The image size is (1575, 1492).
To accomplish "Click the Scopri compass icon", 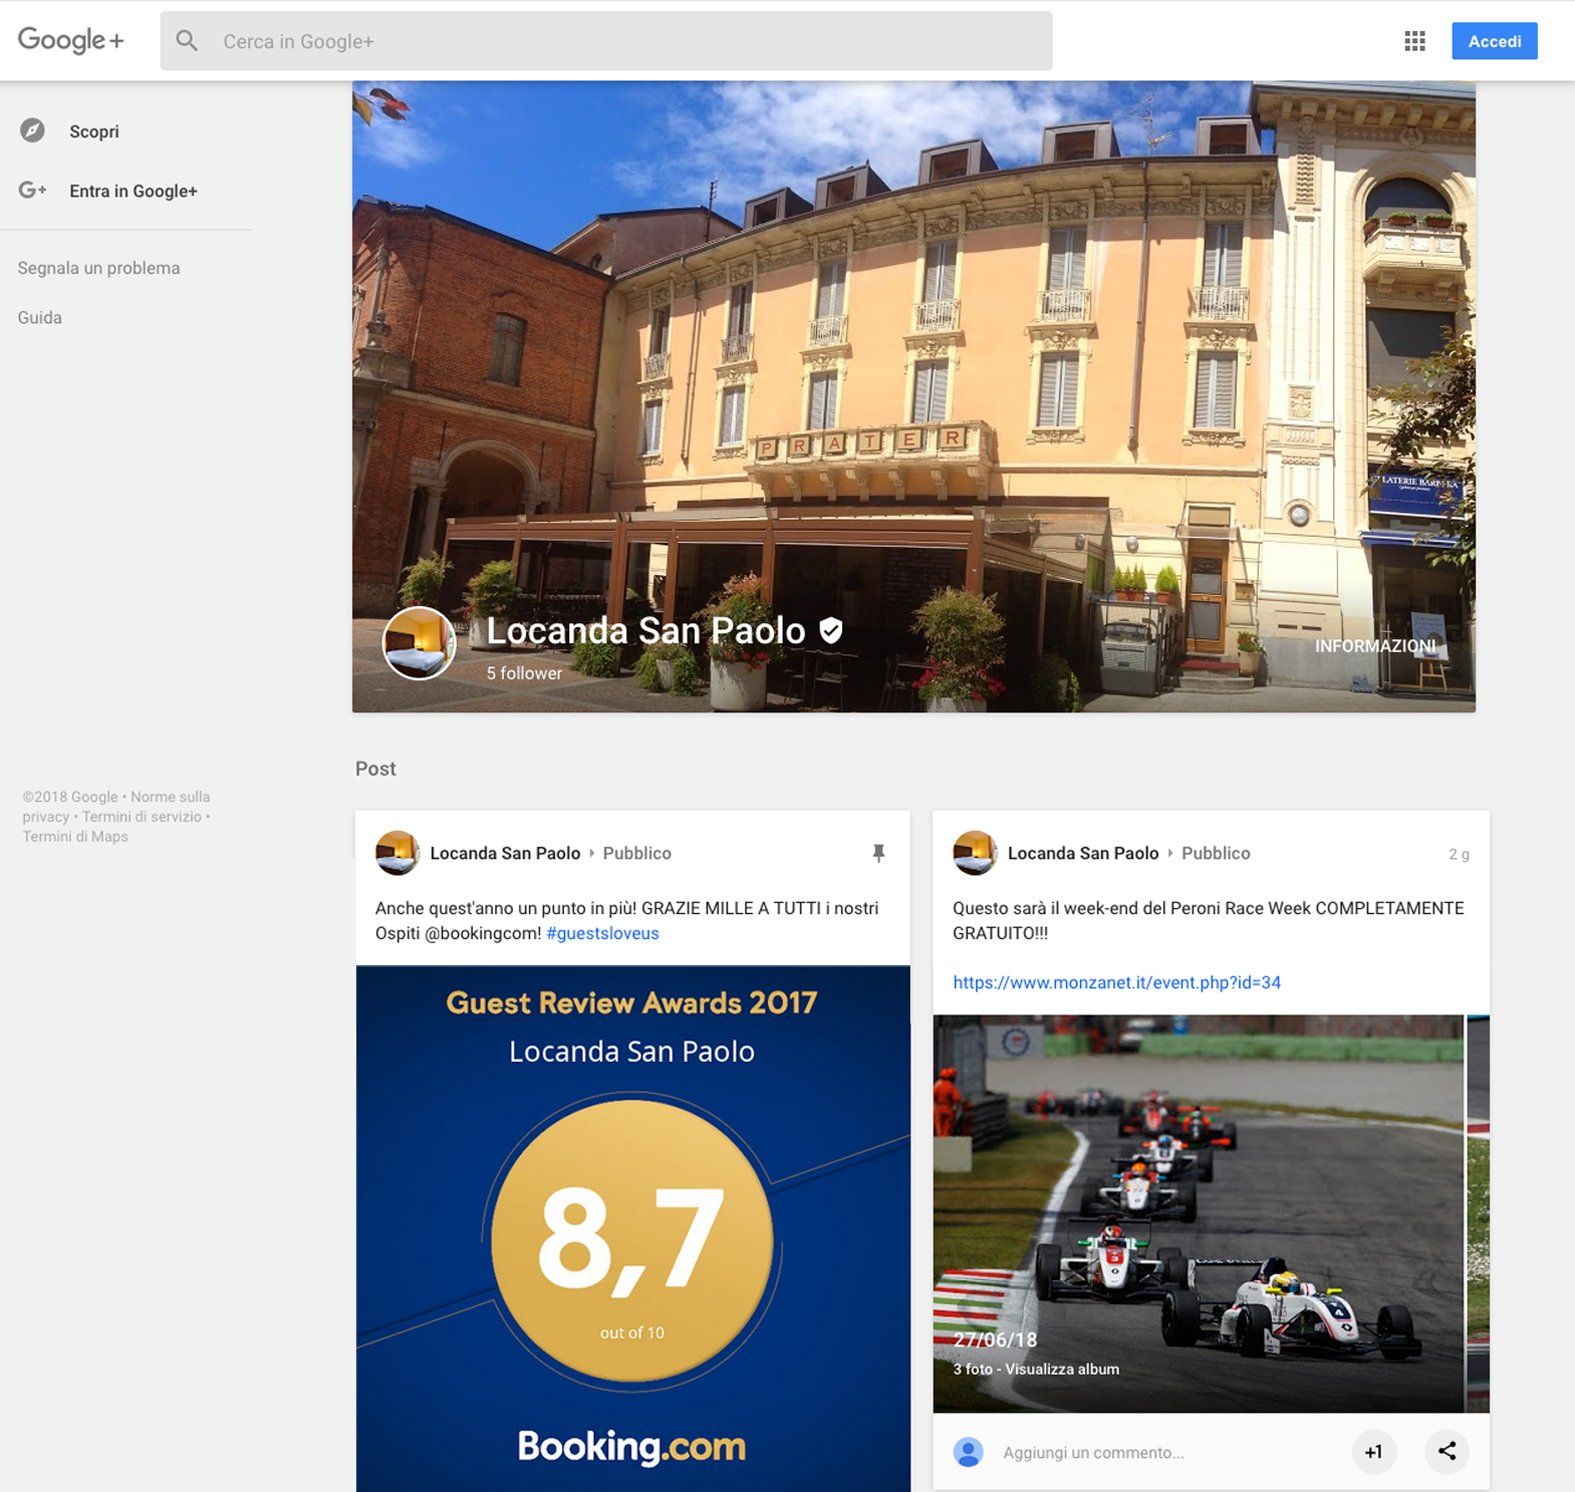I will [32, 131].
